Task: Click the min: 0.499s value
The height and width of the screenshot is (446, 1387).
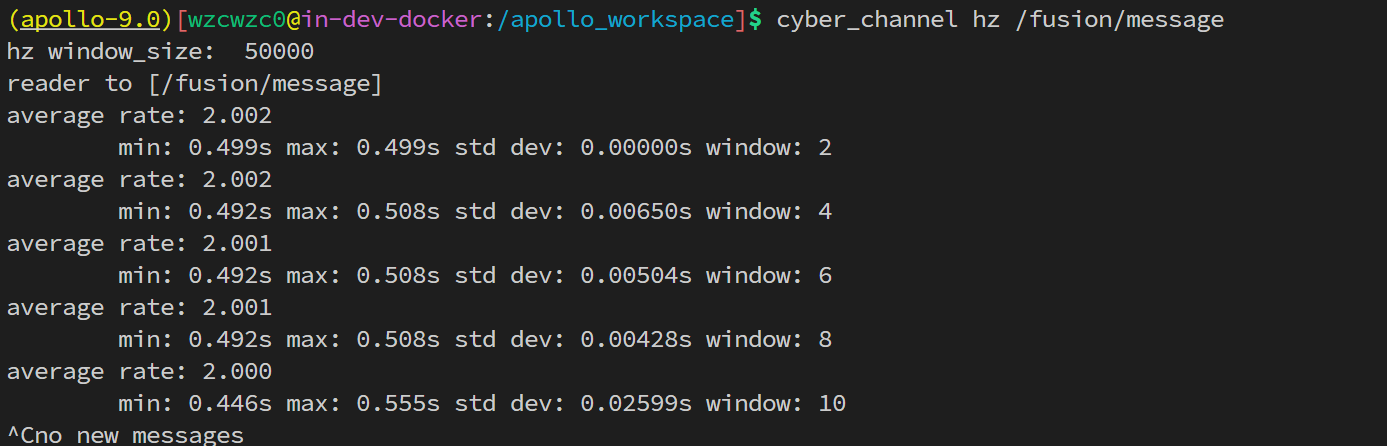Action: point(195,148)
